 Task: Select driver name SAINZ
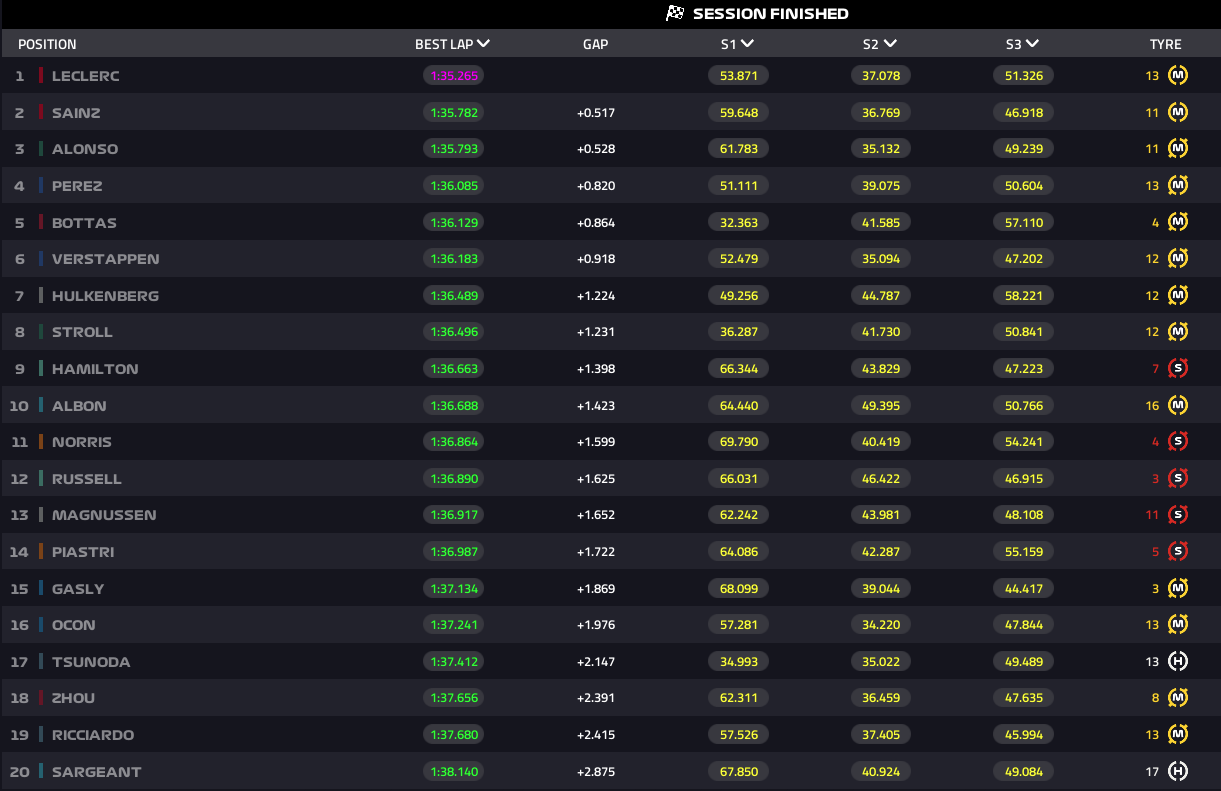click(x=76, y=113)
